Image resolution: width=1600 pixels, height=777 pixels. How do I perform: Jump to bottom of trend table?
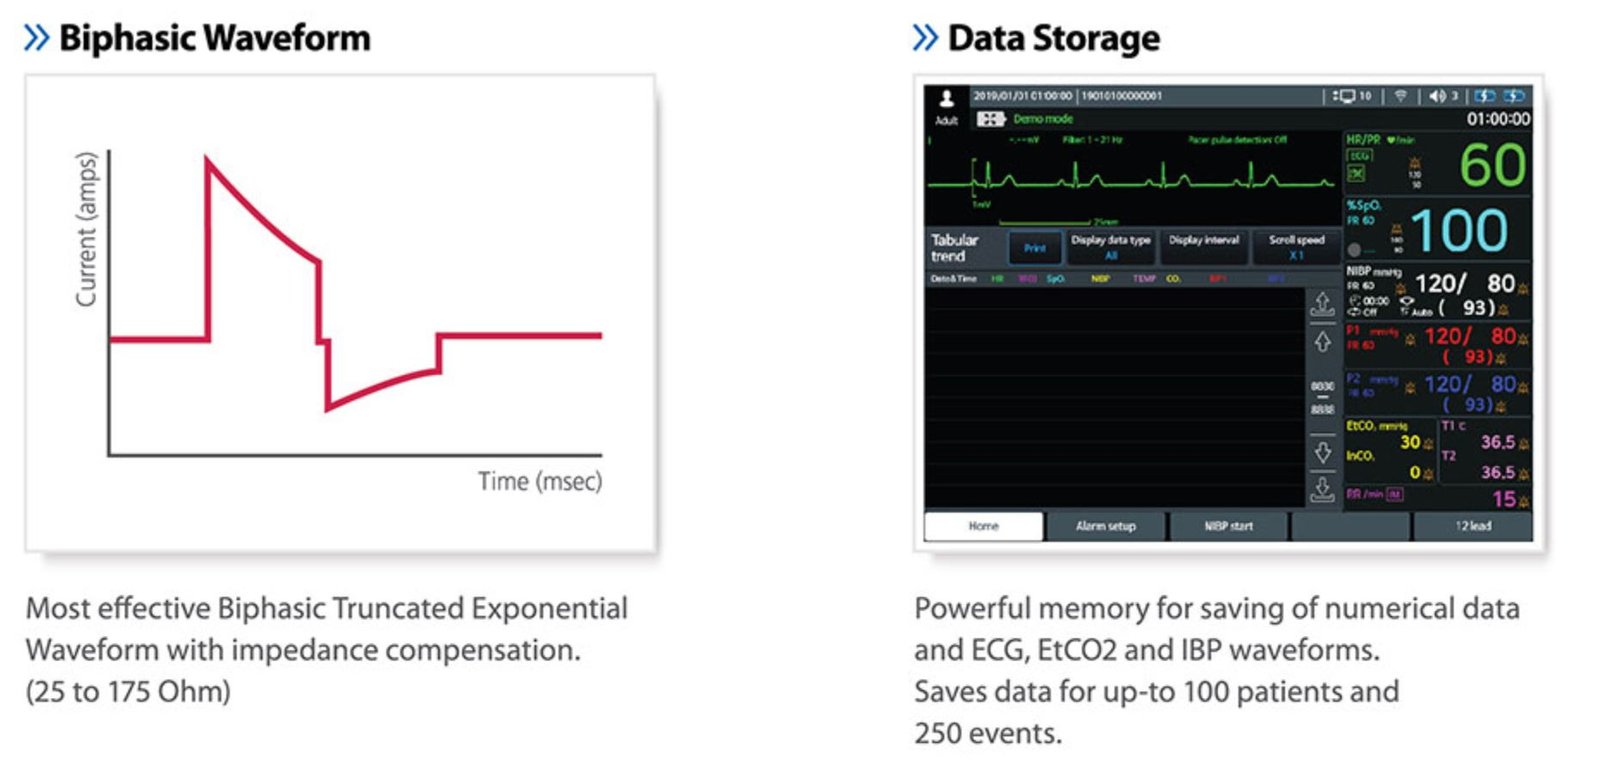(1322, 489)
